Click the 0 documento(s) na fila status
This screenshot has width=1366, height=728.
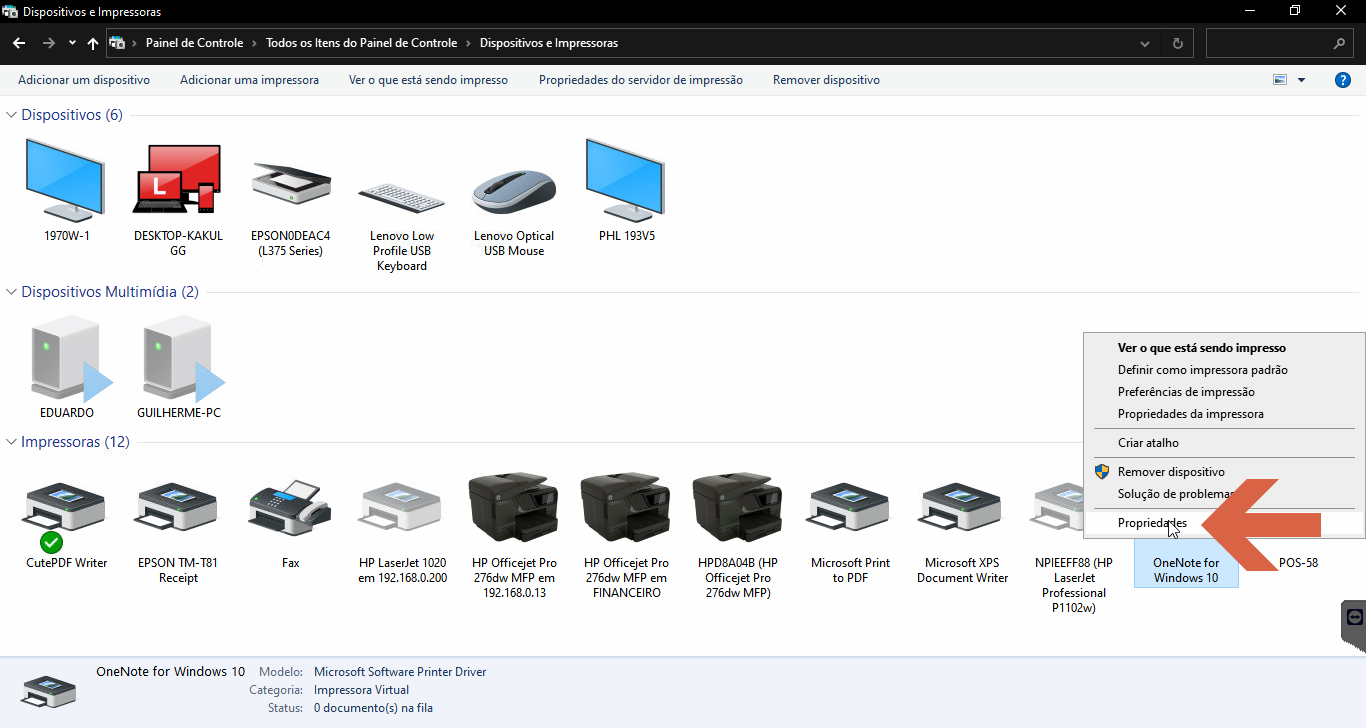pyautogui.click(x=373, y=708)
